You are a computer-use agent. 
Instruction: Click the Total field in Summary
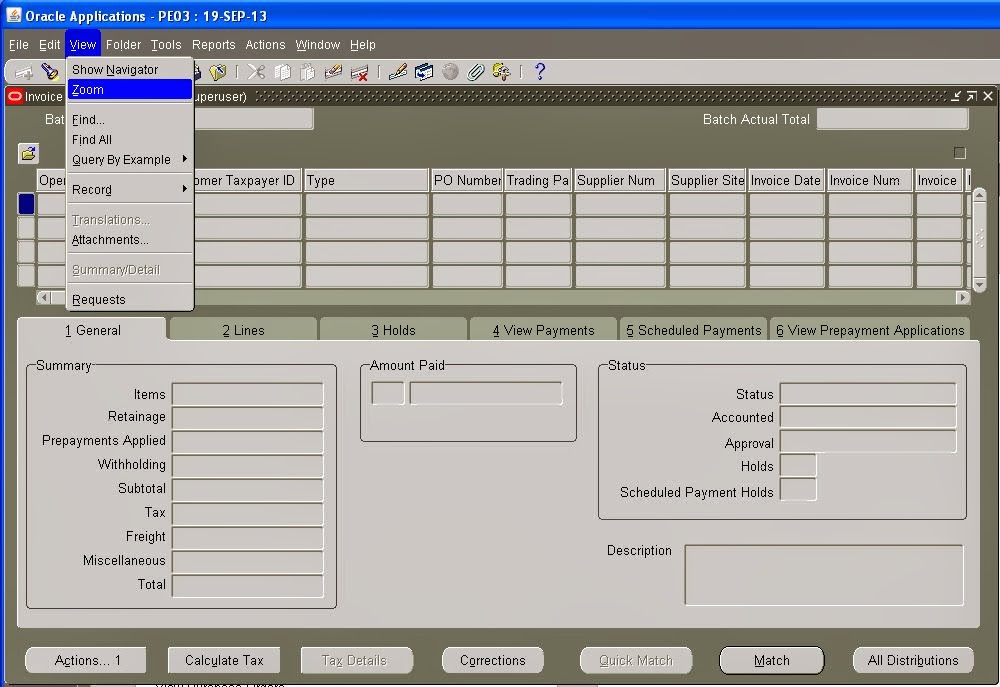[x=248, y=586]
